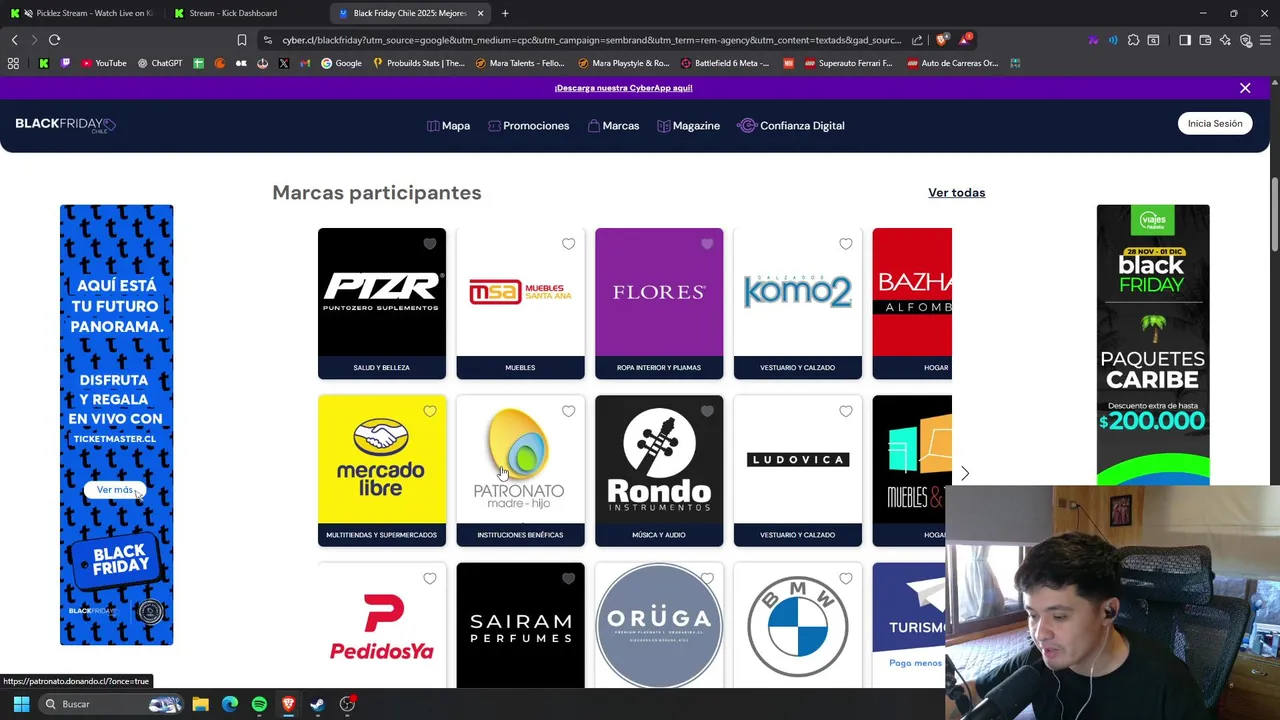The image size is (1280, 720).
Task: Click the address bar URL field
Action: point(590,40)
